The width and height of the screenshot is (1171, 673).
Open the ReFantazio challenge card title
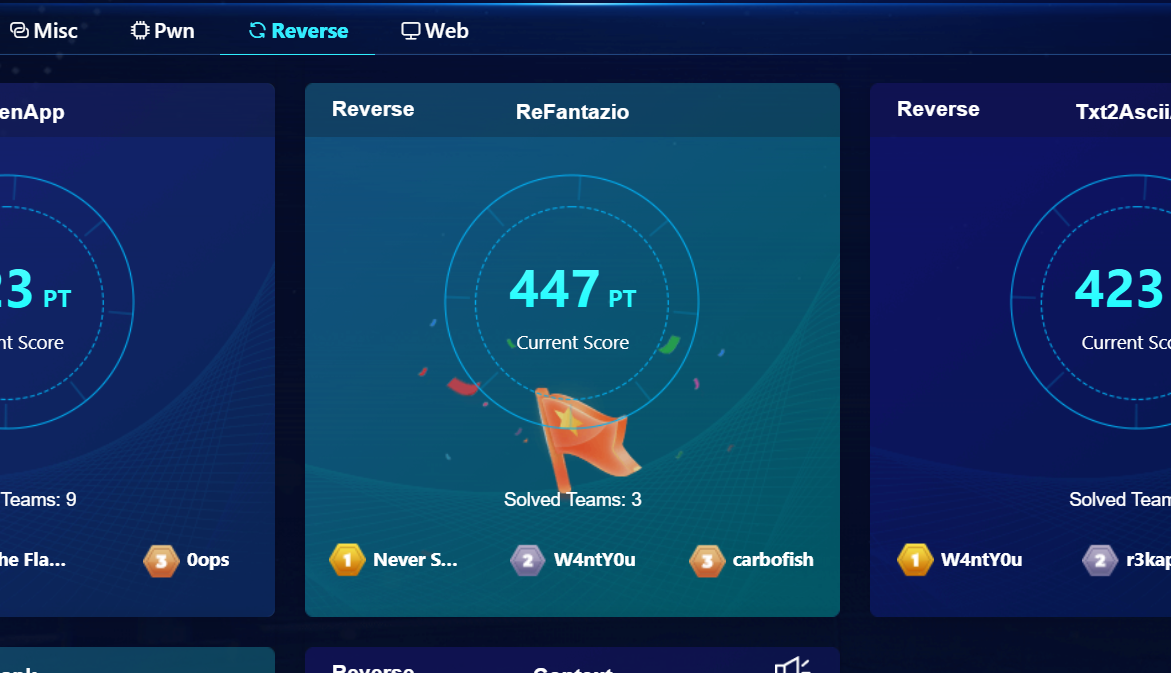(x=572, y=112)
